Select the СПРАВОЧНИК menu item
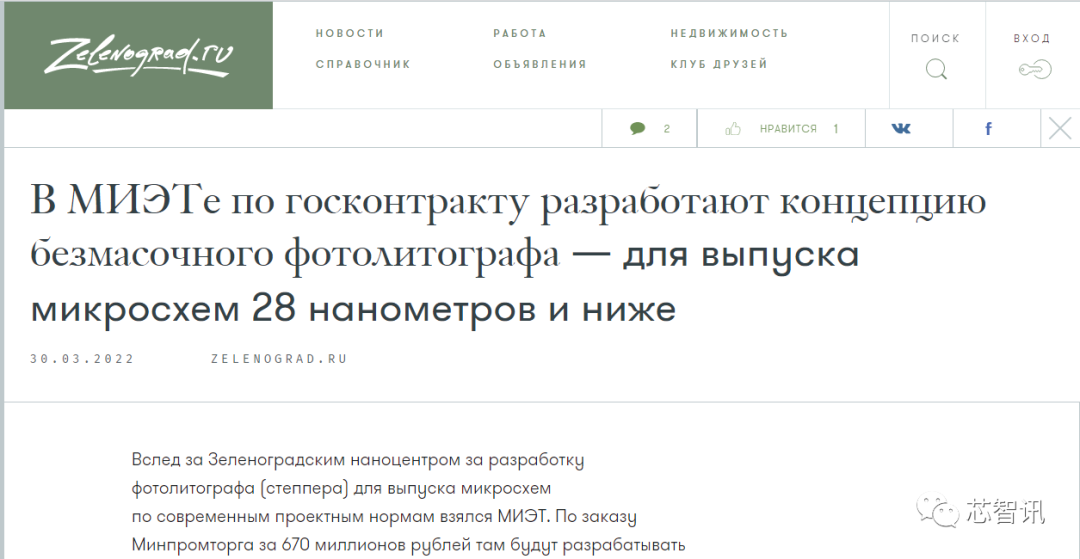Screen dimensions: 1080x559 click(363, 64)
